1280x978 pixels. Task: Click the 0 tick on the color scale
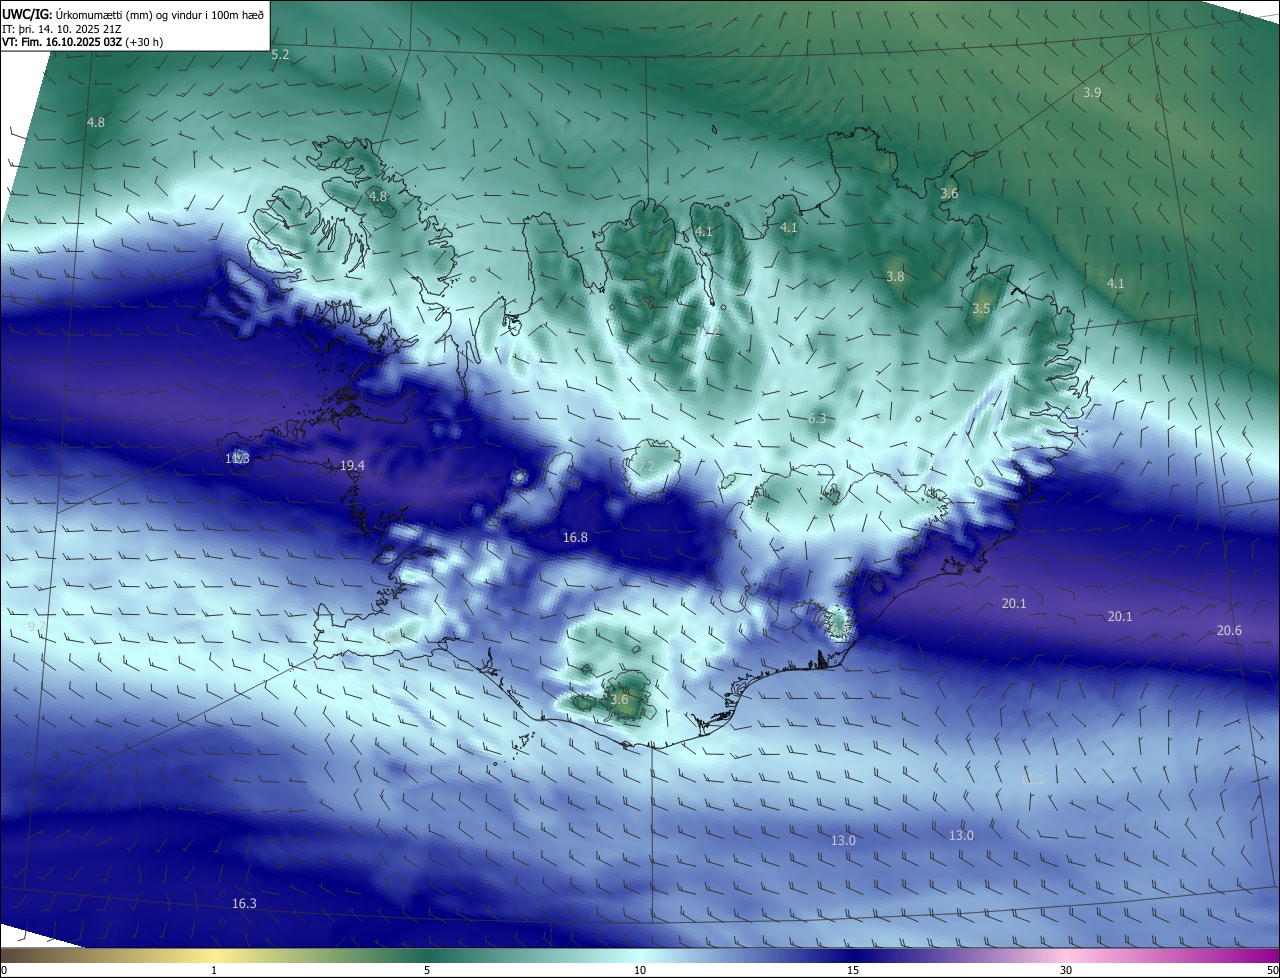coord(4,970)
